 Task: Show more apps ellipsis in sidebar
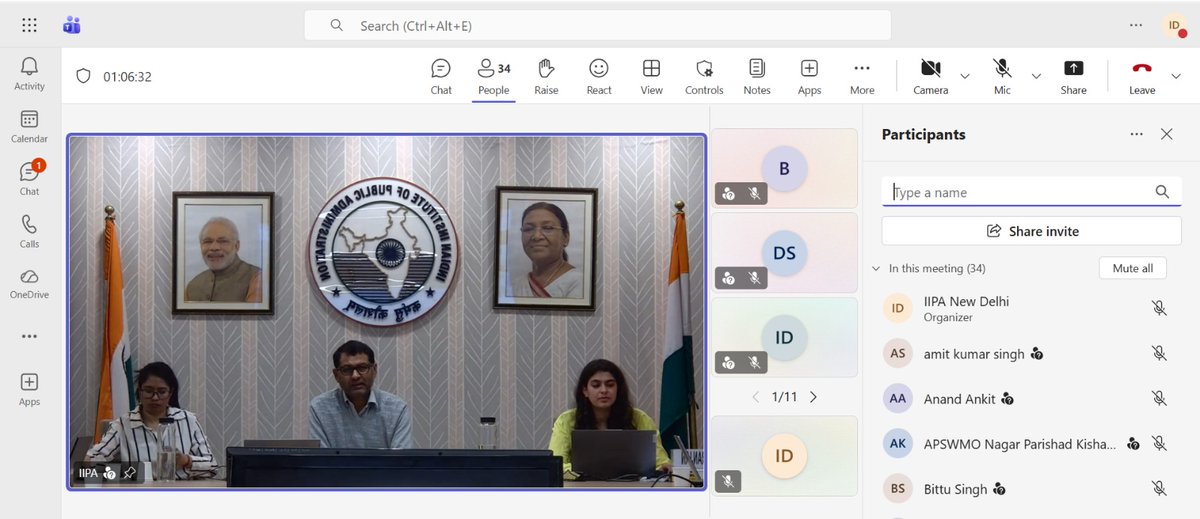tap(29, 337)
